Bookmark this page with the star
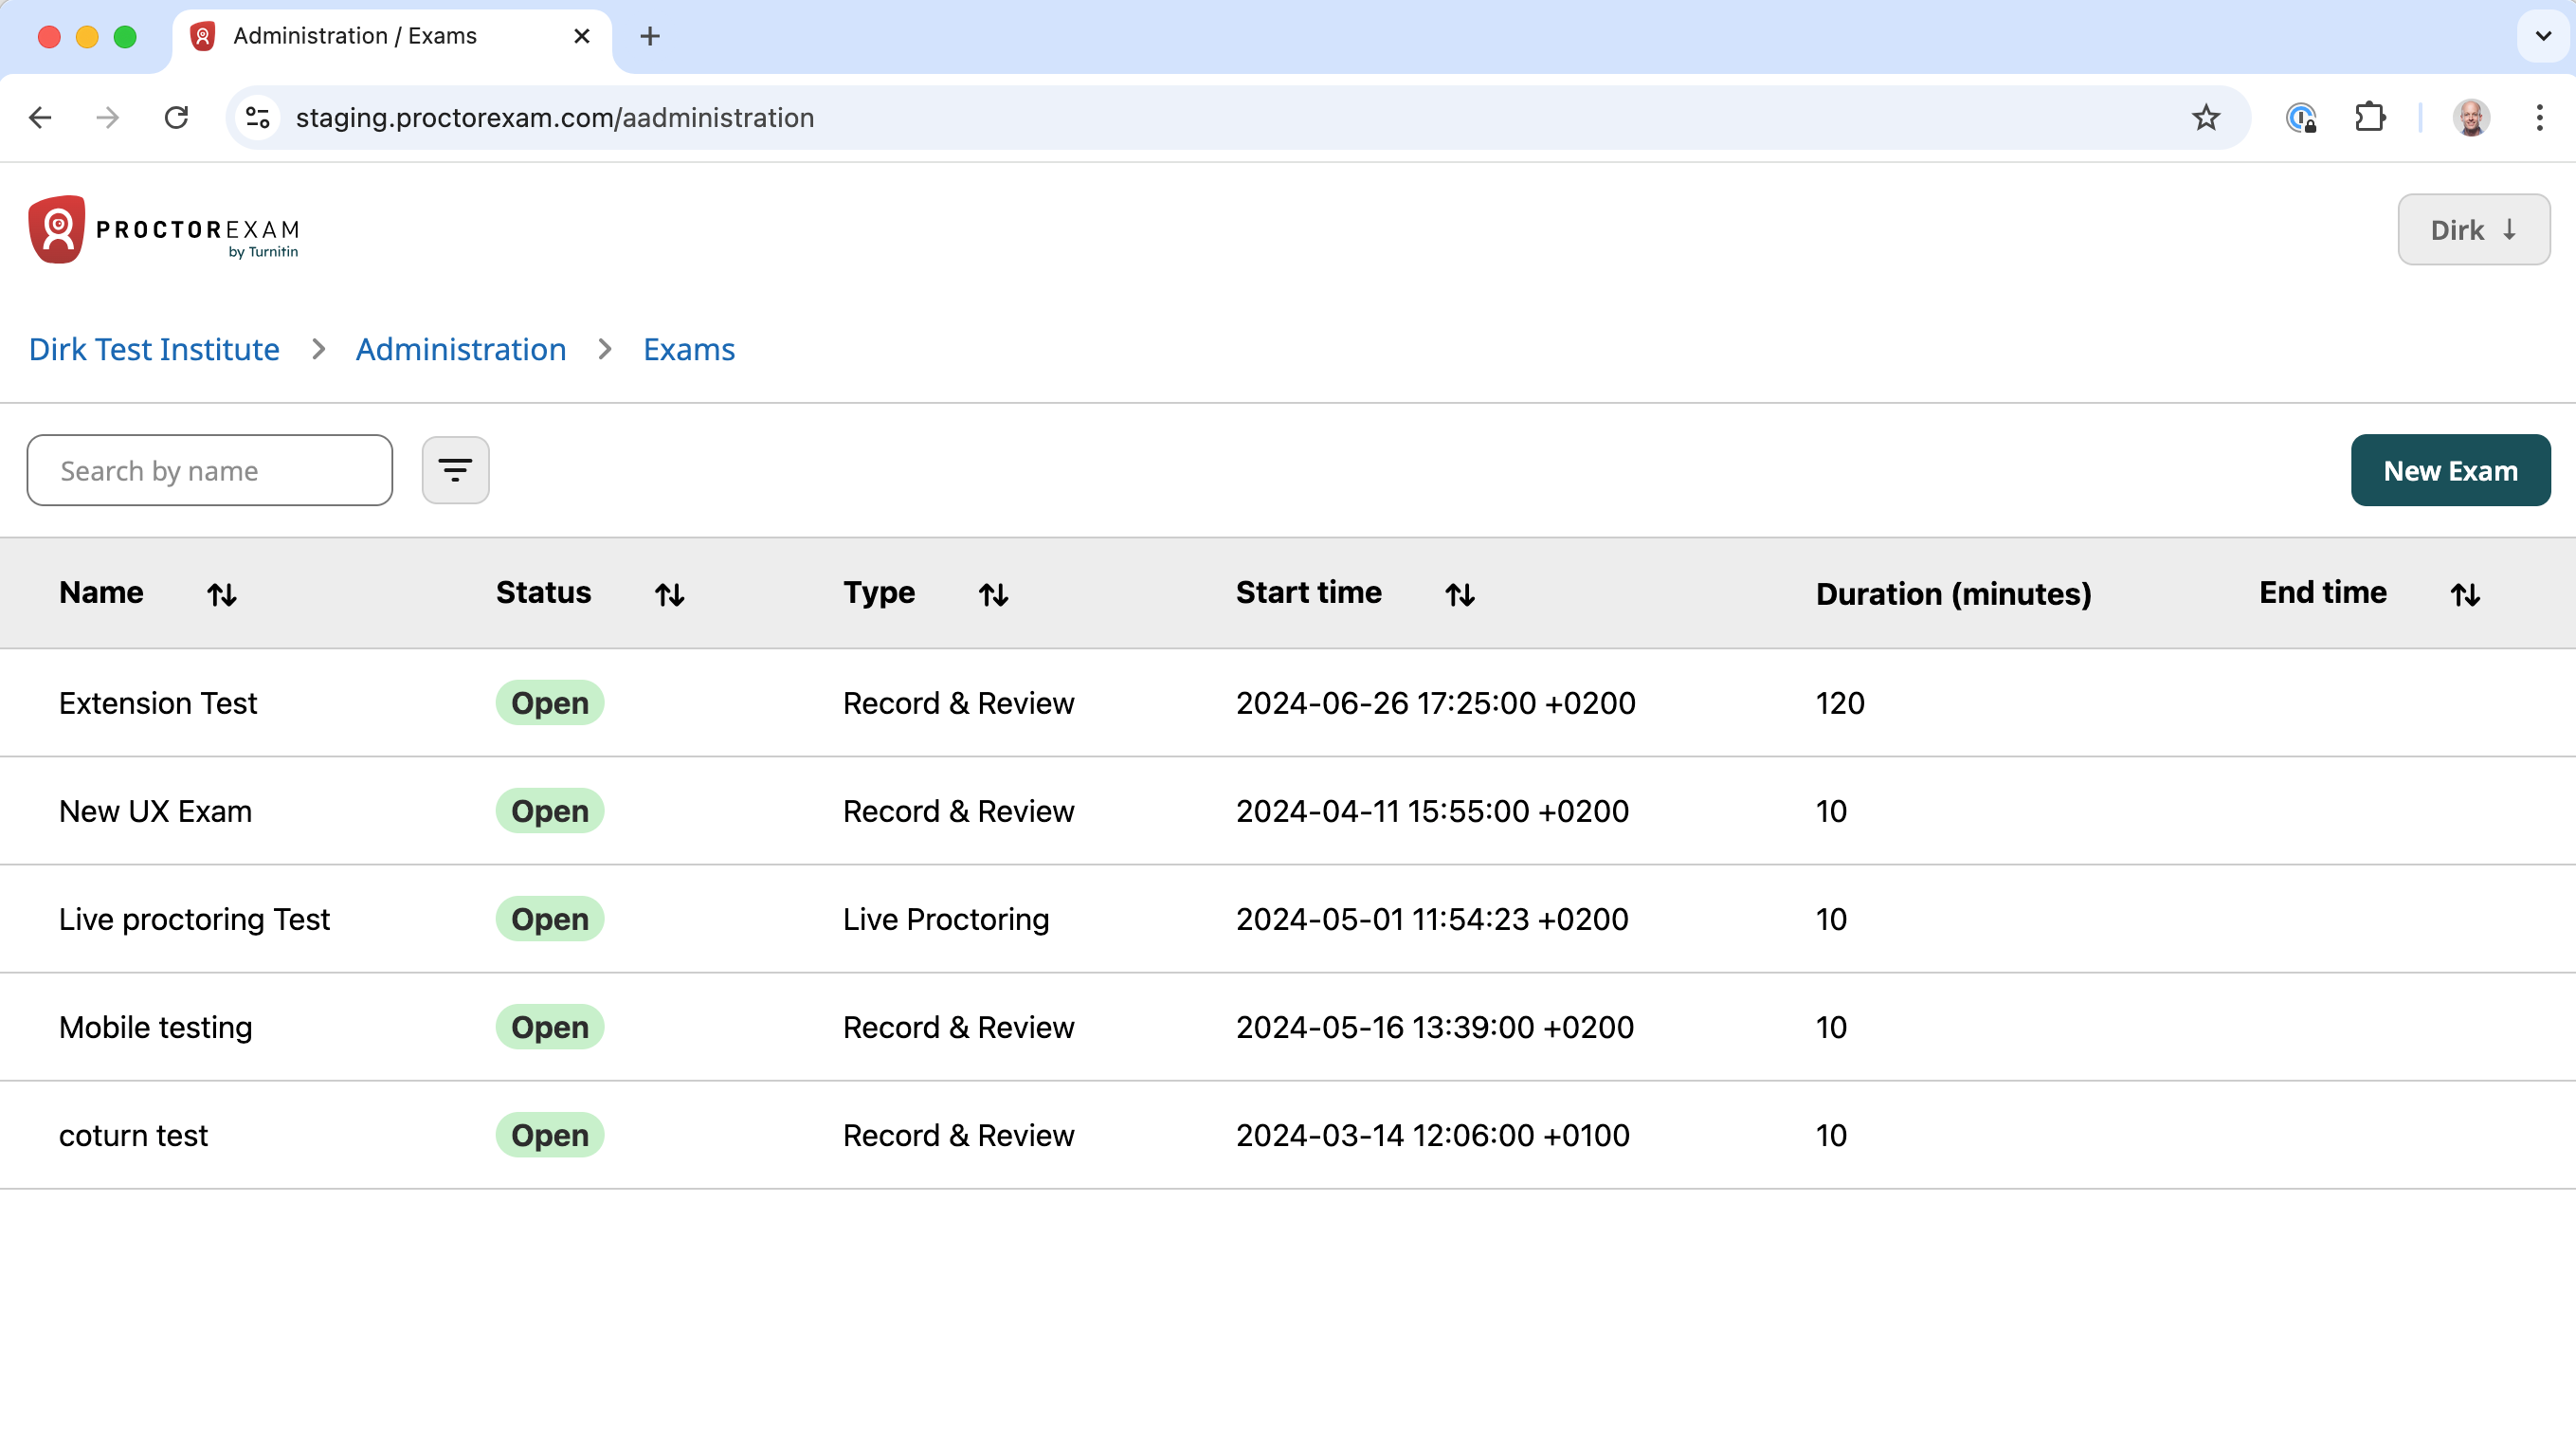 click(x=2205, y=118)
